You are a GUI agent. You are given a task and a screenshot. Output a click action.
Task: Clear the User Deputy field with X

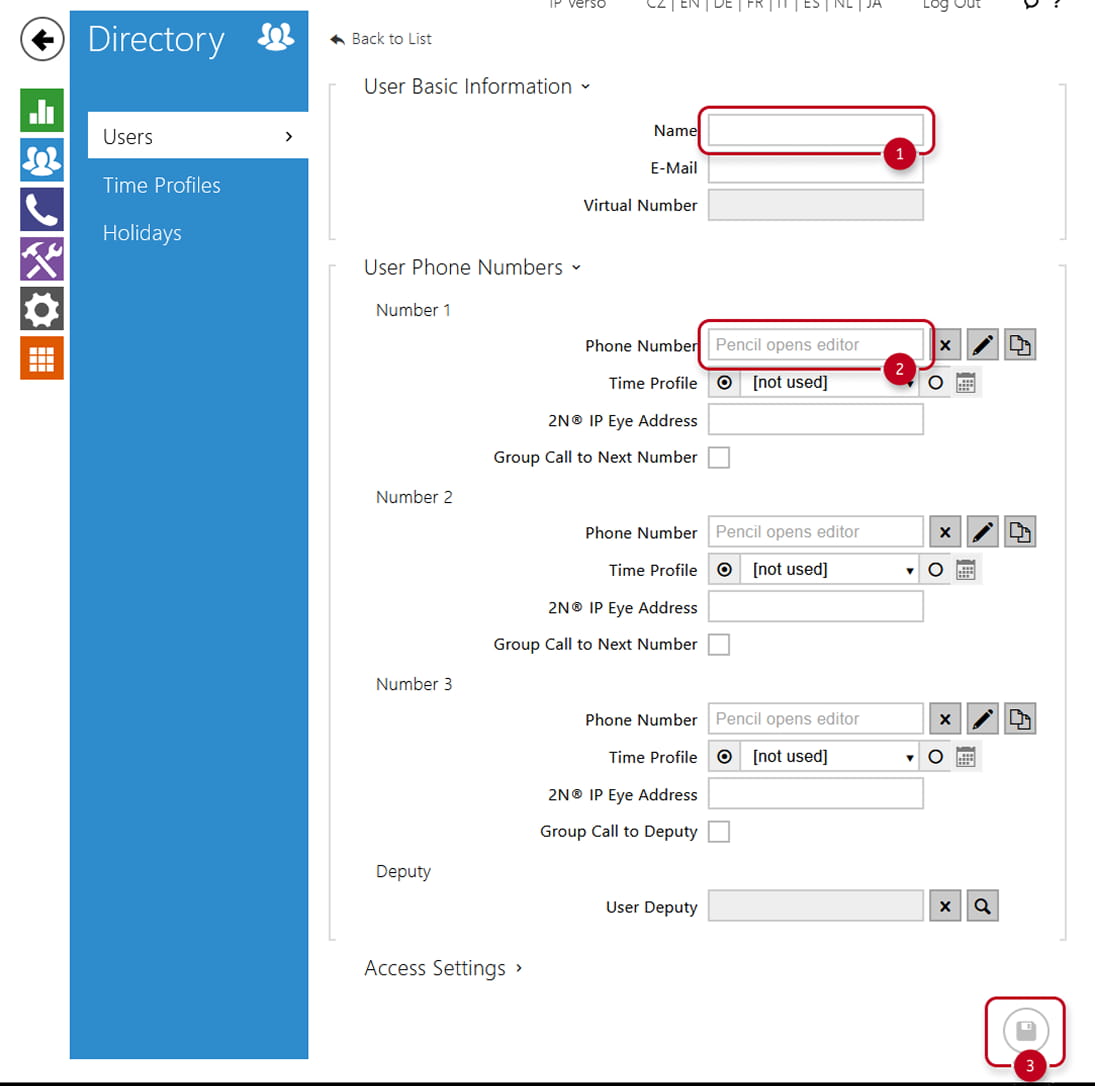tap(945, 907)
